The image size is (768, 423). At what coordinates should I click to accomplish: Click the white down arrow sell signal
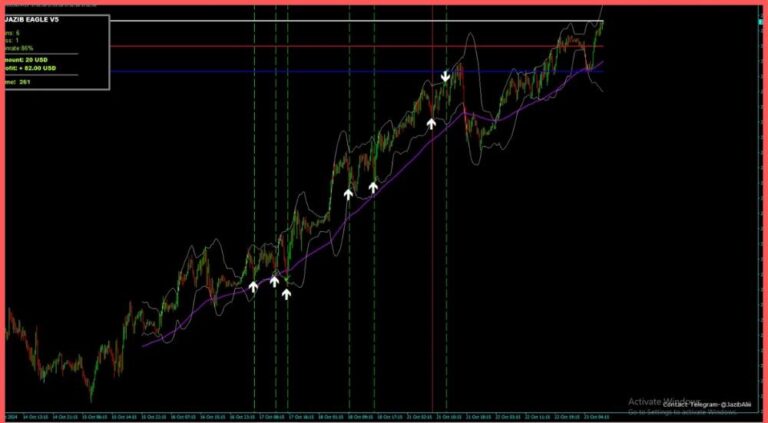click(x=446, y=76)
